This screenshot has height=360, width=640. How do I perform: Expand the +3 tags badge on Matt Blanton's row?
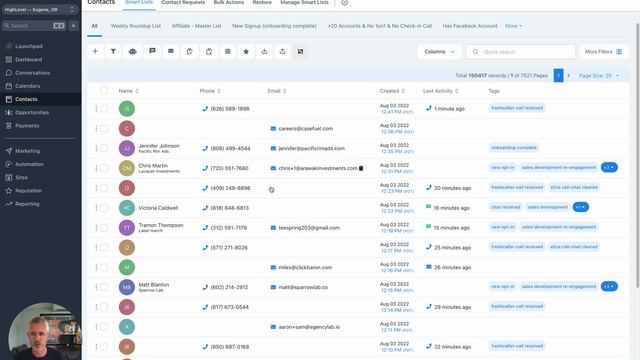(609, 287)
